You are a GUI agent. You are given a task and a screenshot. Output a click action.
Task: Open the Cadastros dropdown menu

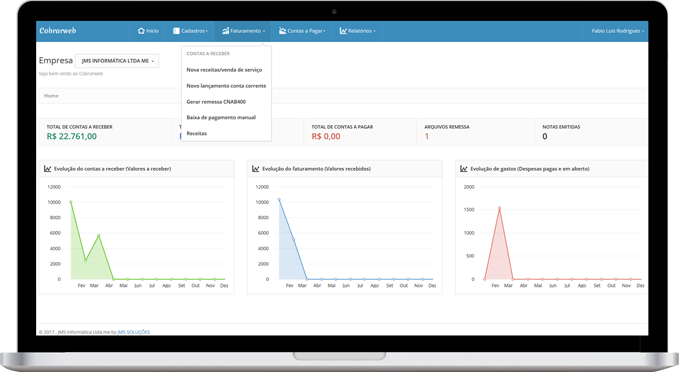pos(190,31)
